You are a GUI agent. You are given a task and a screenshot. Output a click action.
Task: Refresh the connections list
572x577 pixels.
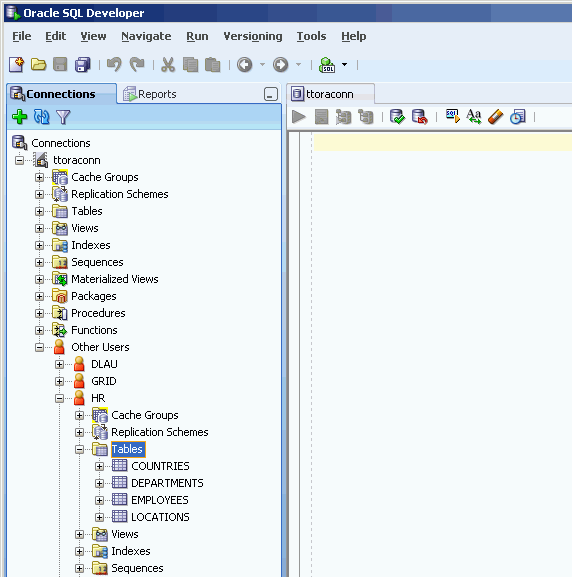(42, 117)
